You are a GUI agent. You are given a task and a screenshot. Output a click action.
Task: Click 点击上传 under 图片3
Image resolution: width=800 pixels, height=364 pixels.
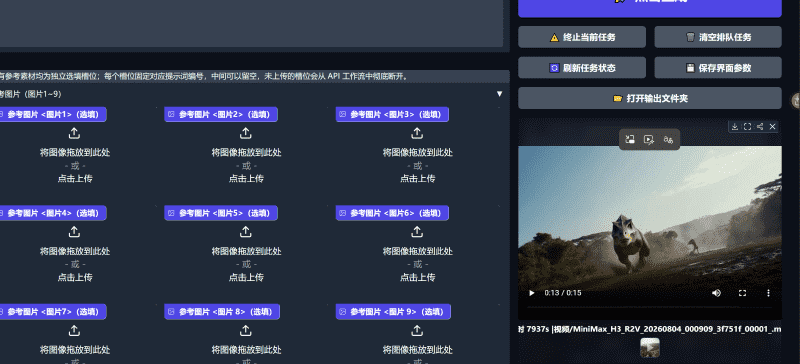click(x=418, y=179)
